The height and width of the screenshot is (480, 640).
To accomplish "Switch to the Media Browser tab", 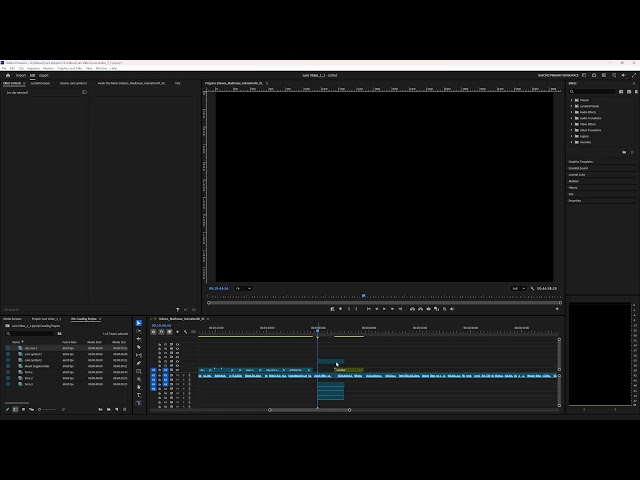I will [12, 319].
